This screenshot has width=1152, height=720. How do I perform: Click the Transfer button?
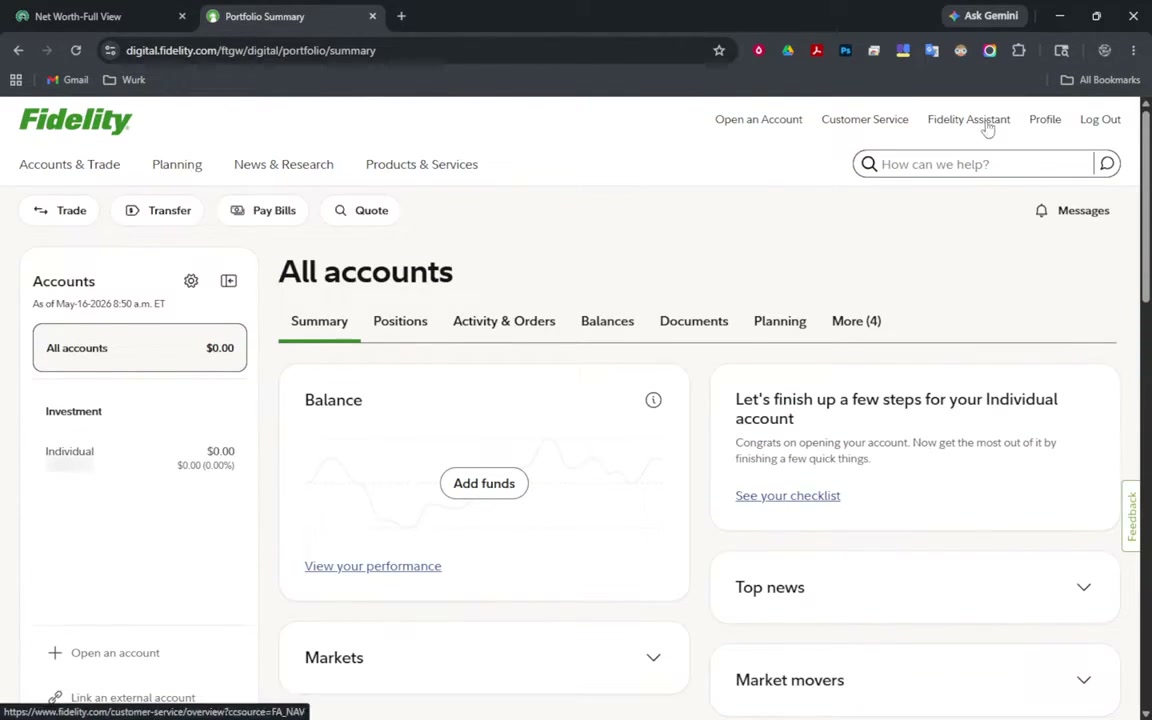click(x=159, y=211)
